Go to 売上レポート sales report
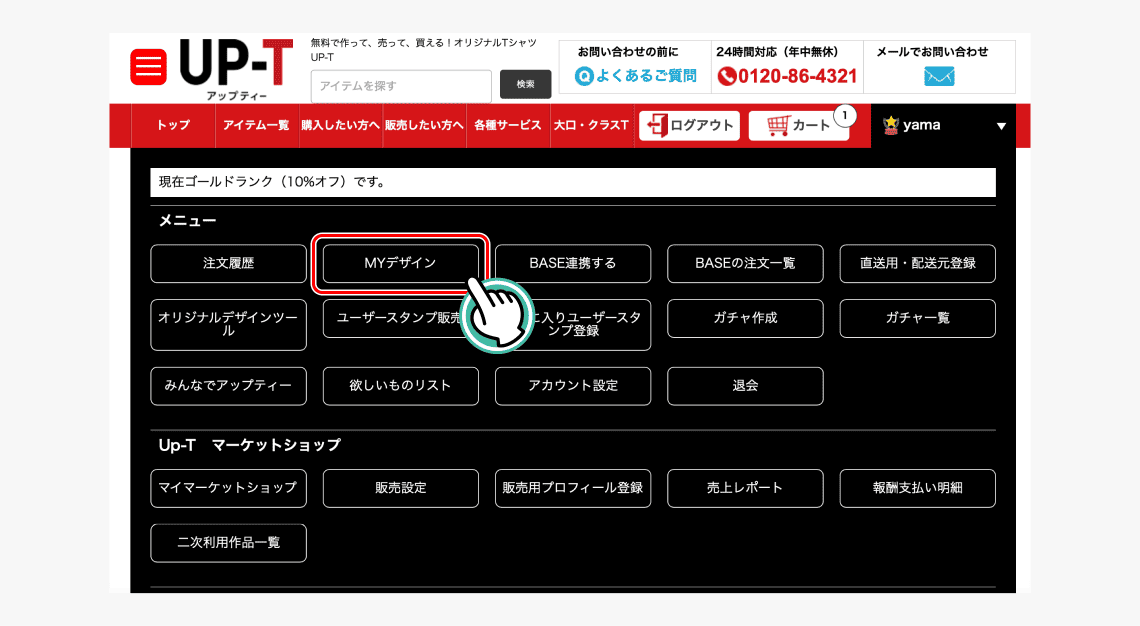The image size is (1140, 626). 745,488
